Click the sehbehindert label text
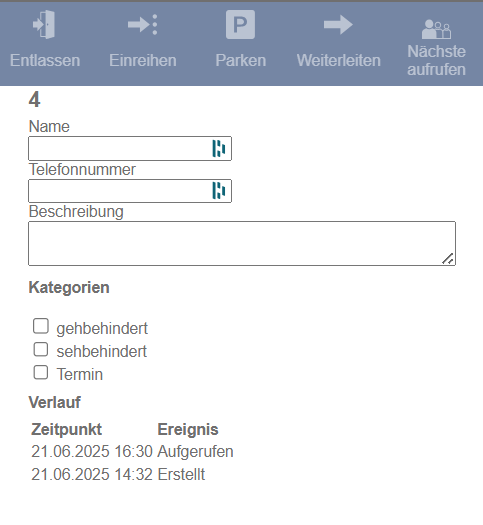 point(102,351)
